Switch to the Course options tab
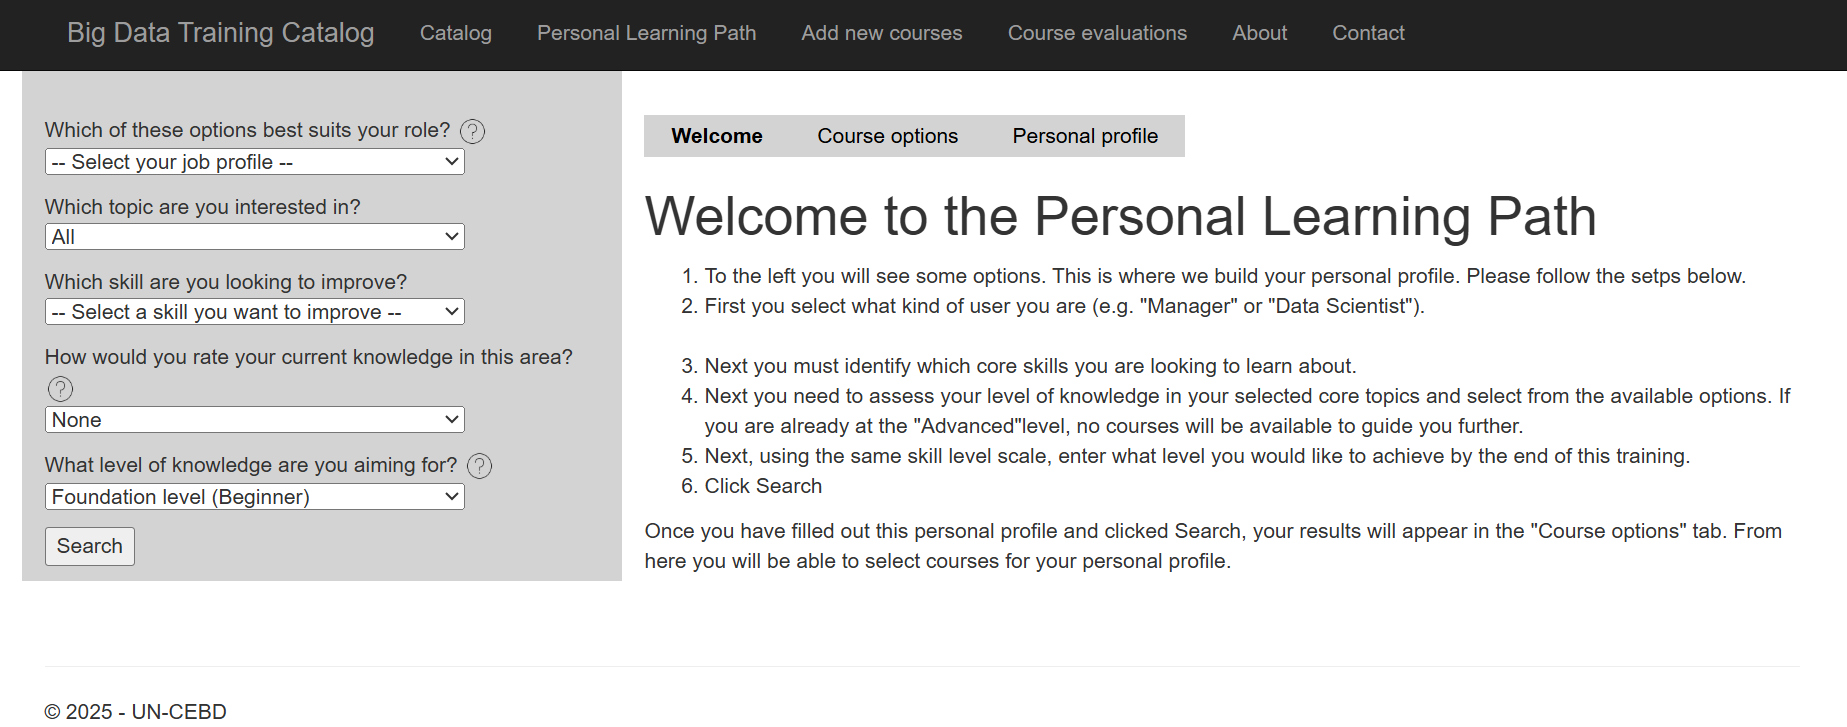The height and width of the screenshot is (727, 1847). 887,136
